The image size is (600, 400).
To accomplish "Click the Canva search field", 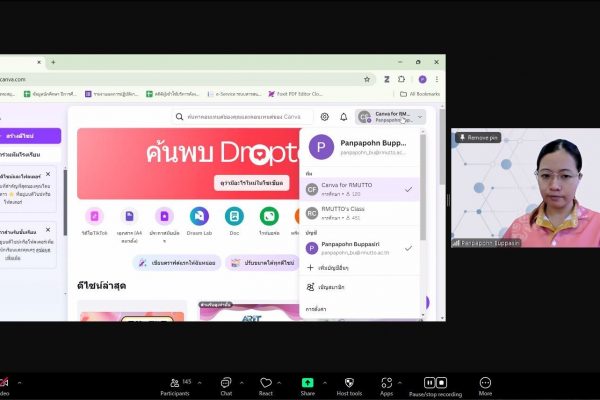I will (243, 117).
